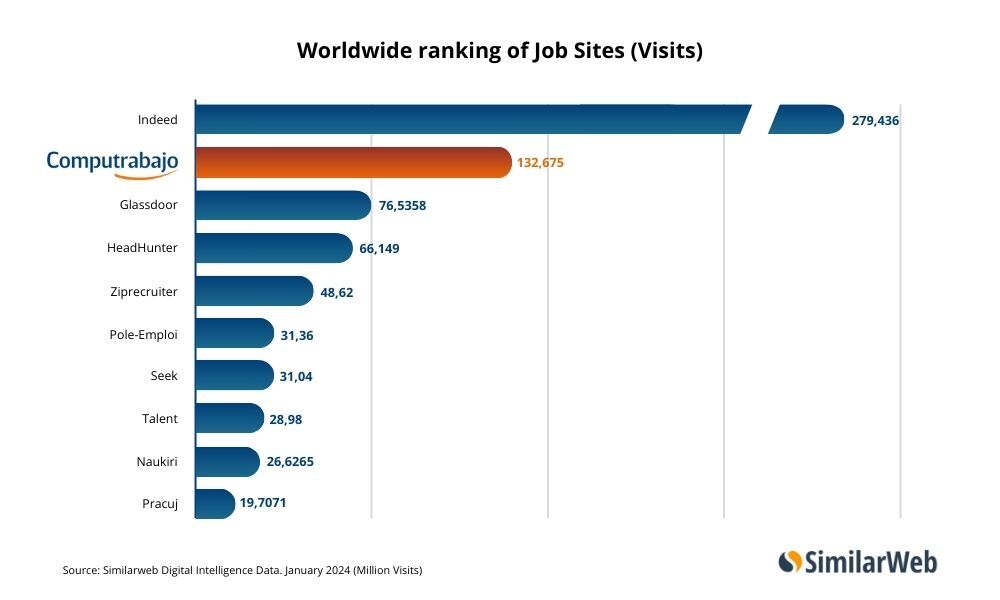The width and height of the screenshot is (1000, 600).
Task: Click the Pracuj value 19,7071
Action: coord(263,503)
